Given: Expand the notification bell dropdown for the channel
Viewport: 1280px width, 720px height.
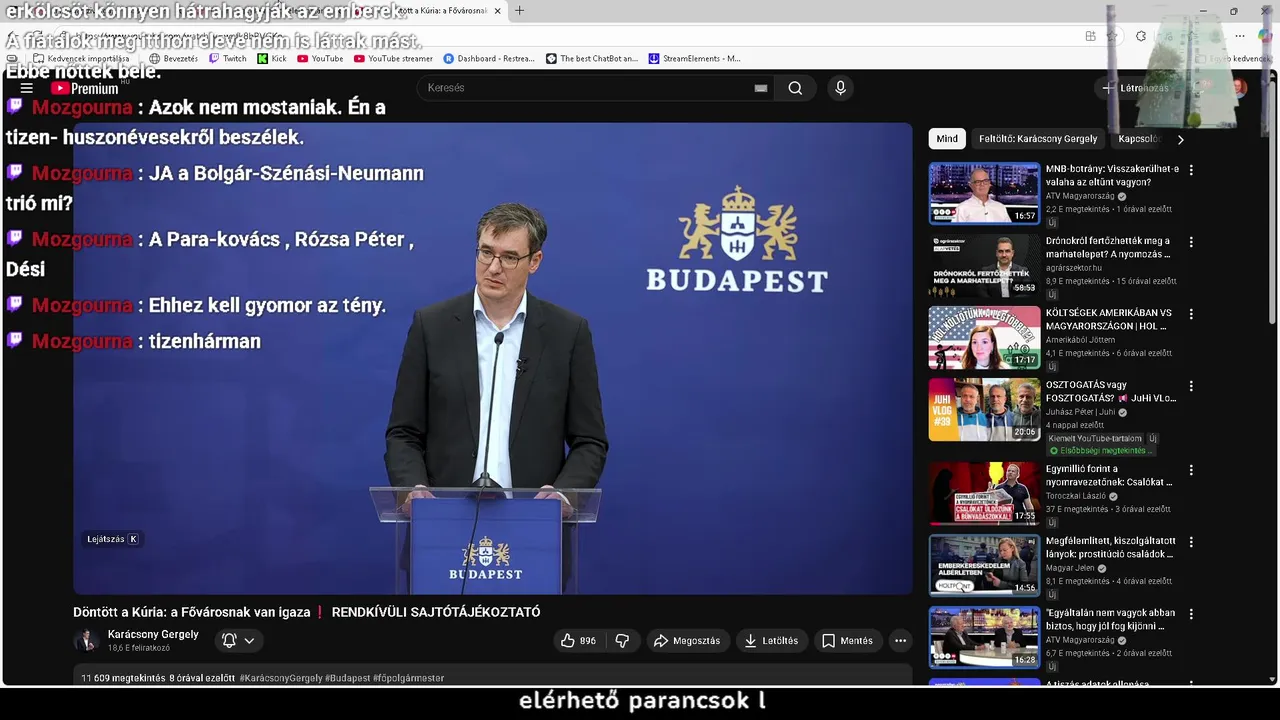Looking at the screenshot, I should [238, 641].
